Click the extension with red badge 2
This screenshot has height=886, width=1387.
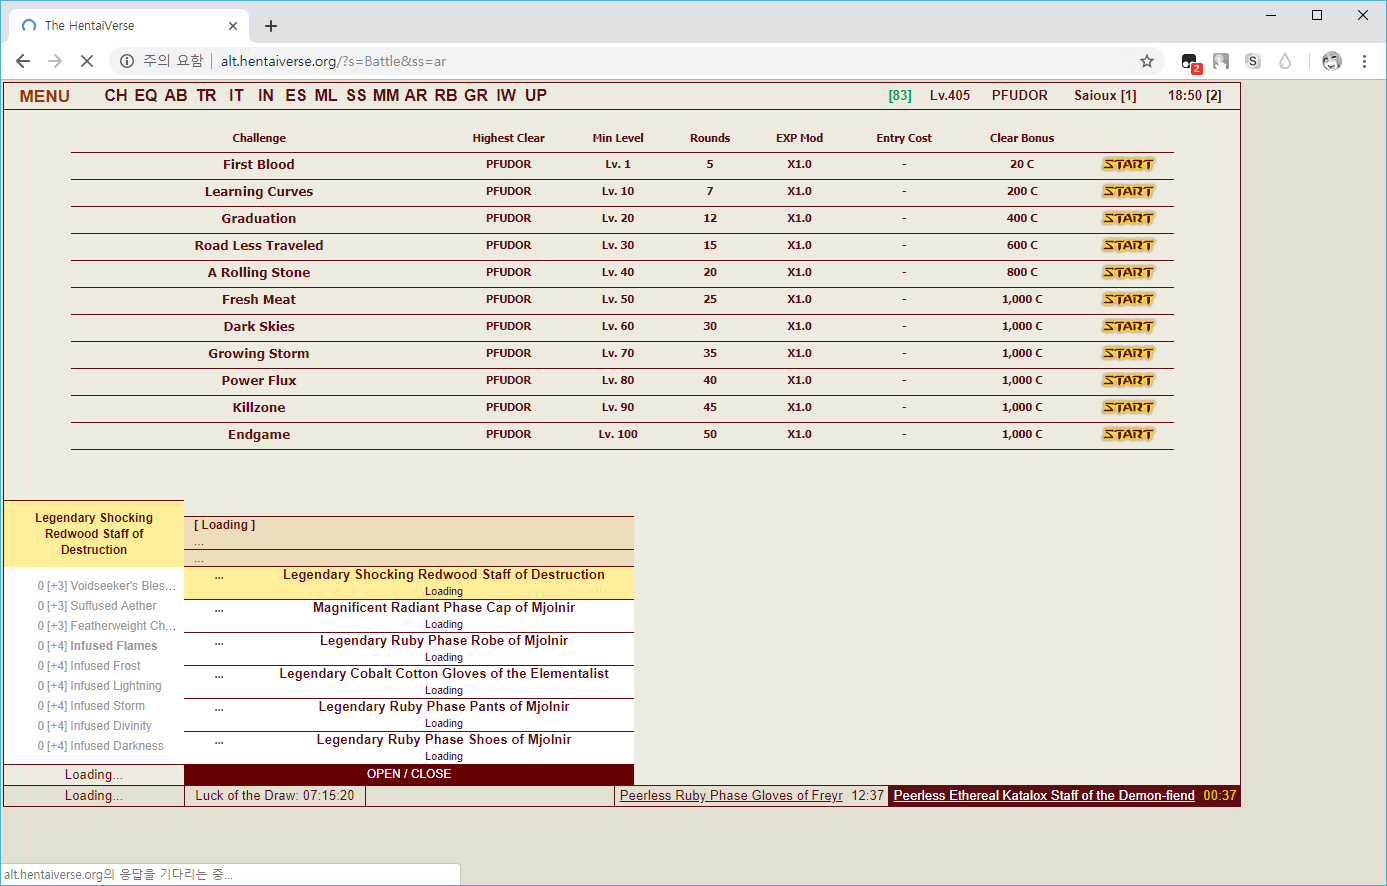(1190, 62)
